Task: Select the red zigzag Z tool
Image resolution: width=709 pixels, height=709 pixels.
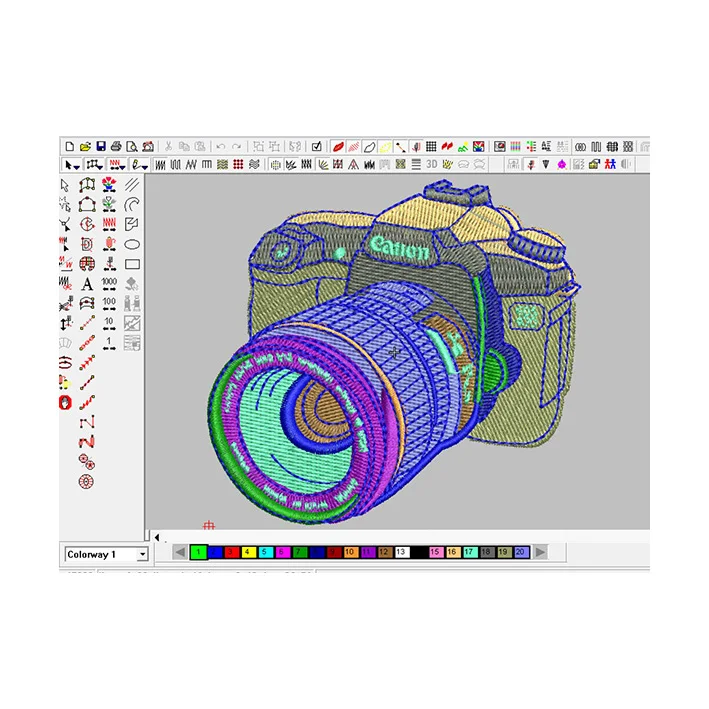Action: pos(87,442)
